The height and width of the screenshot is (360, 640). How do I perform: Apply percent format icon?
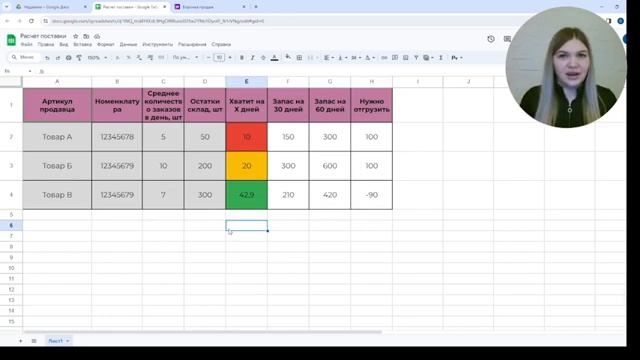click(128, 58)
